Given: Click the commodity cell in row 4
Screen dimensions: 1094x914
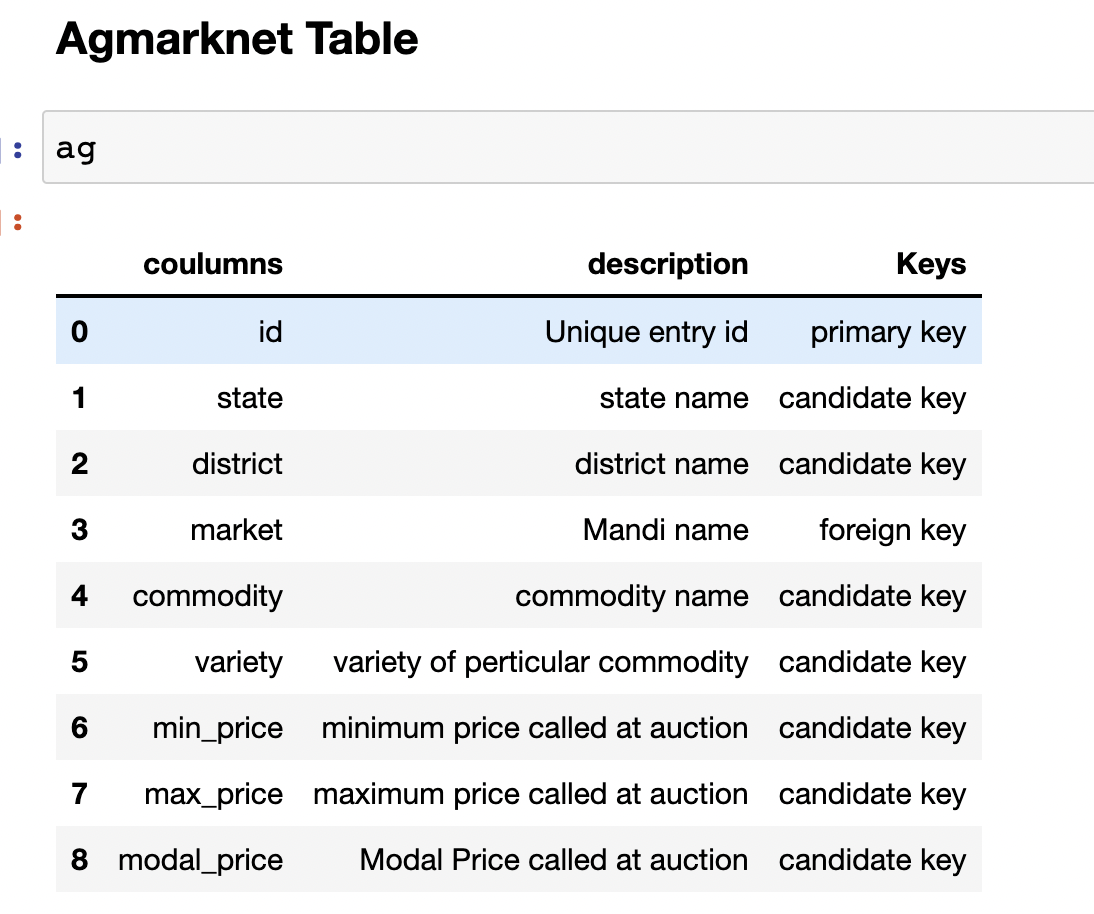Looking at the screenshot, I should tap(207, 595).
